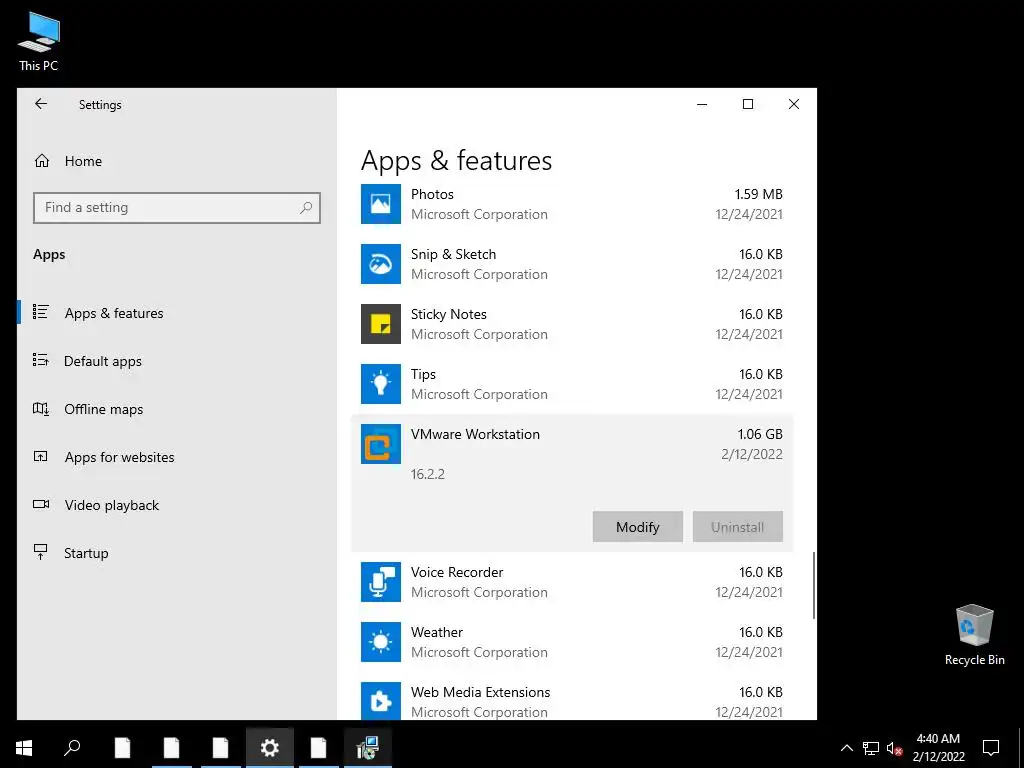The width and height of the screenshot is (1024, 768).
Task: Open taskbar search magnifier
Action: [72, 748]
